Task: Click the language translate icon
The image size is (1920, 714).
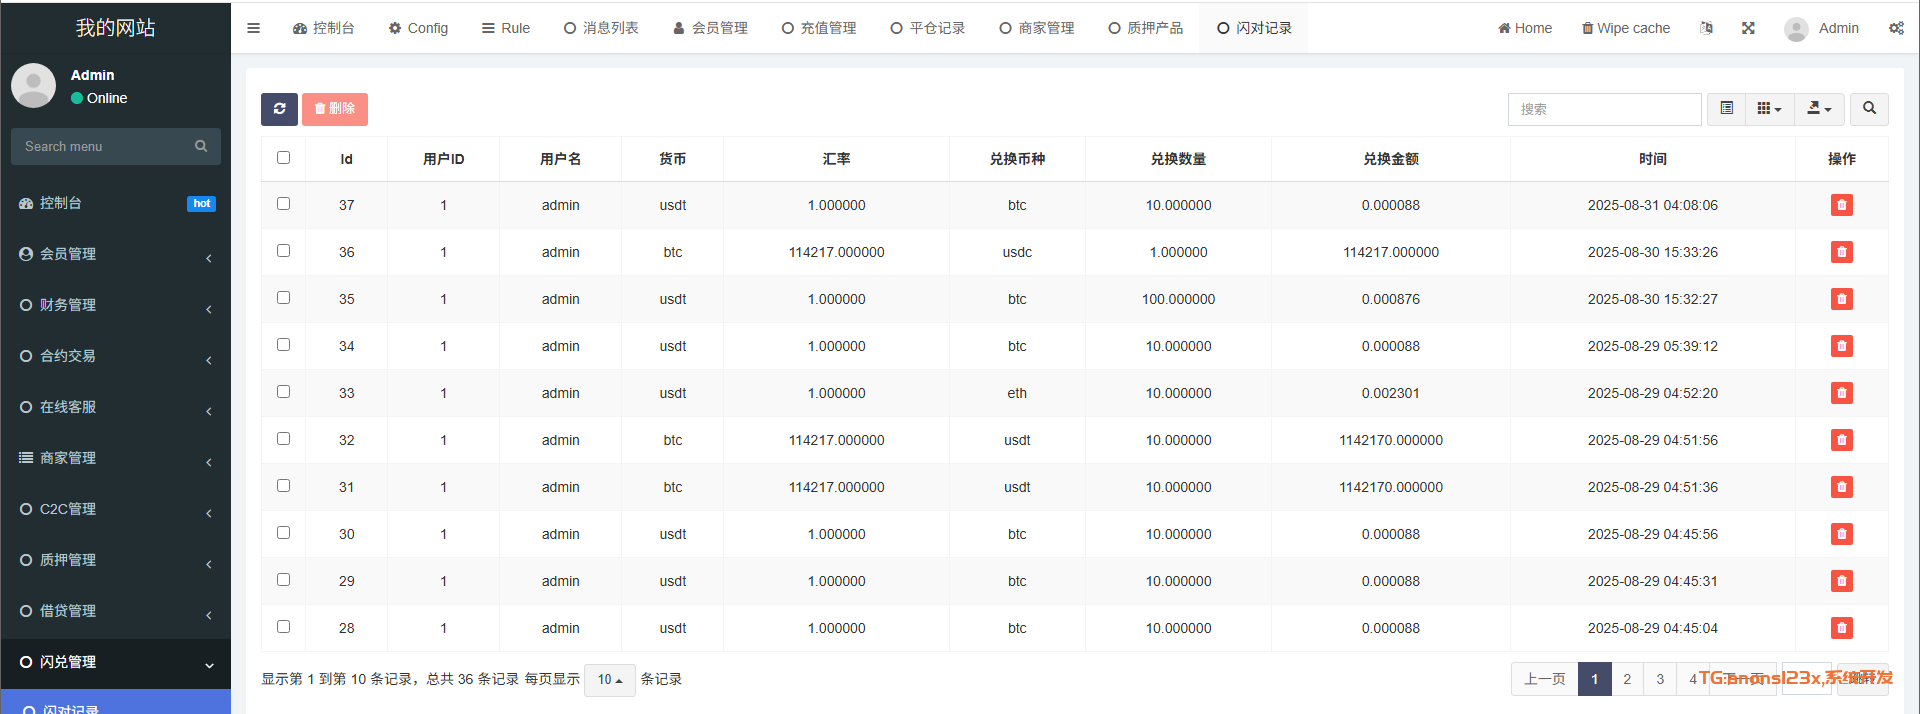Action: coord(1706,28)
